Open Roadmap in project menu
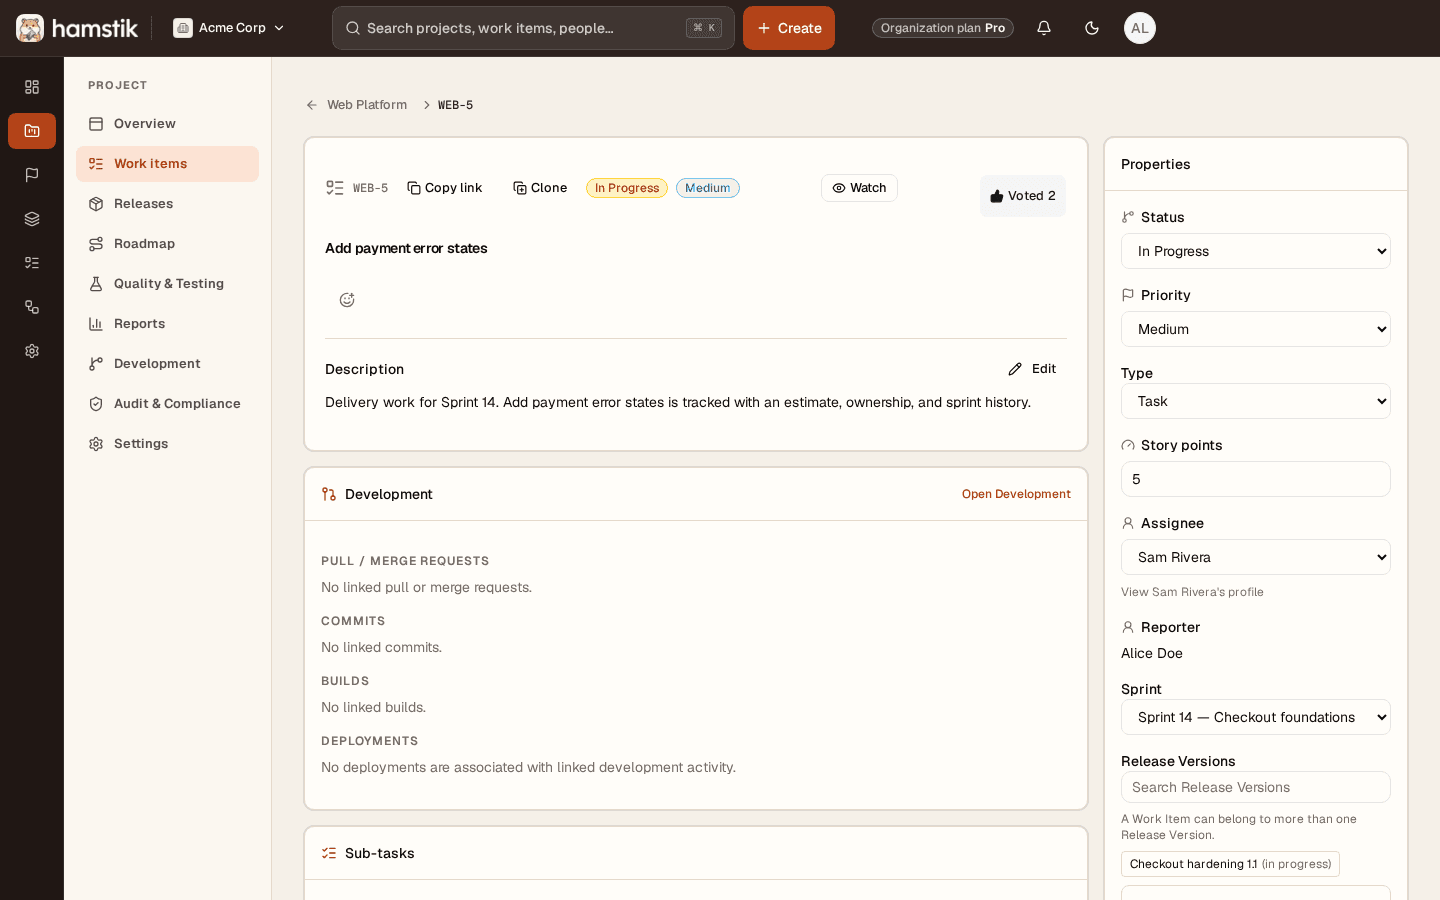This screenshot has width=1440, height=900. pos(167,244)
